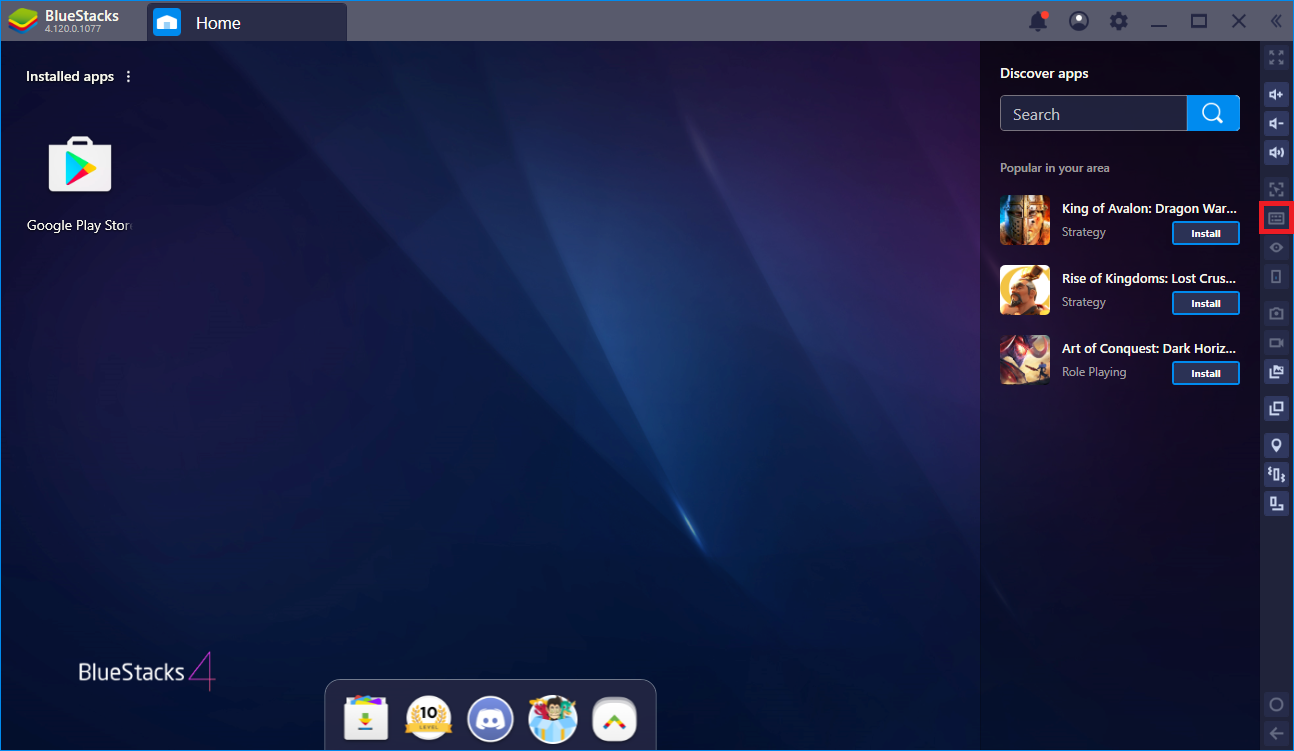Open keyboard controls from the highlighted sidebar icon
This screenshot has width=1294, height=751.
pos(1276,217)
